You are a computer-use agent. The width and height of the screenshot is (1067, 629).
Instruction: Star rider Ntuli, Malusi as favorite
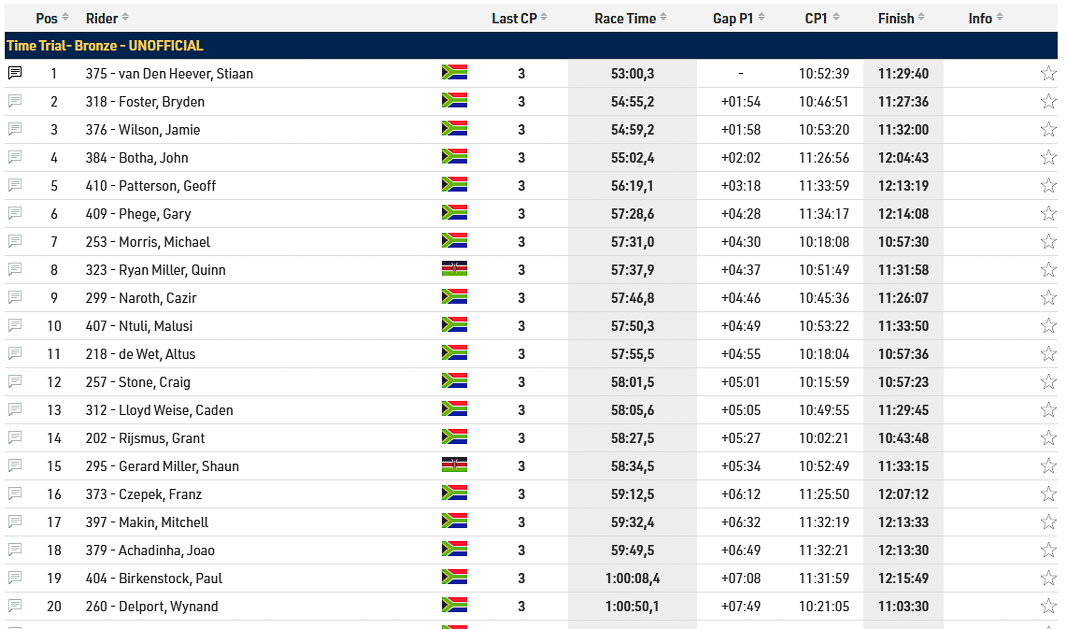click(1048, 325)
